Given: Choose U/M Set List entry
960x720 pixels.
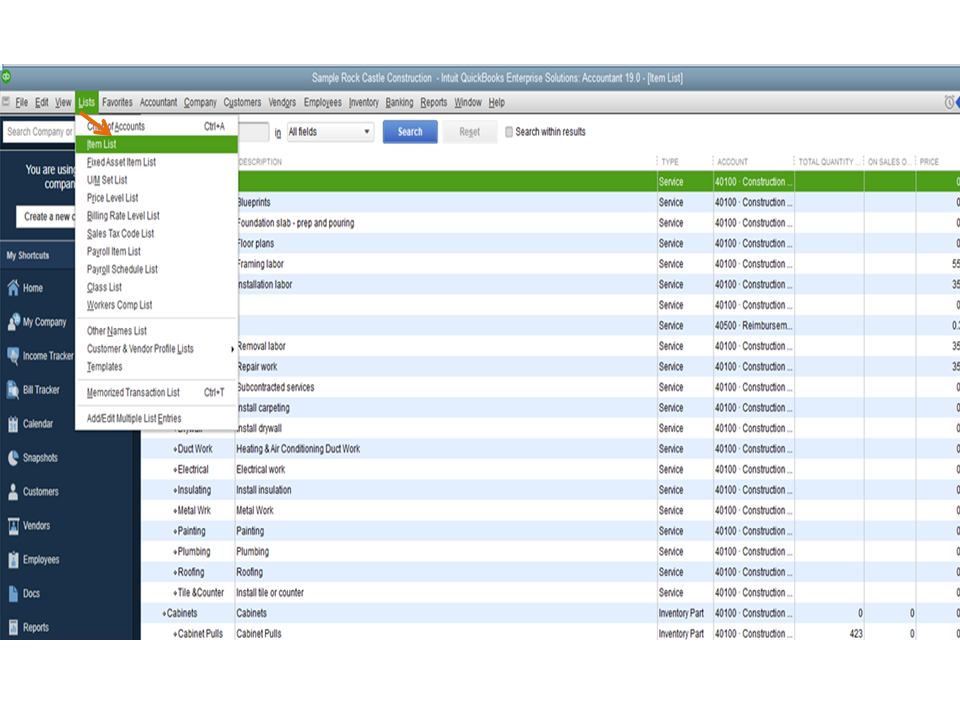Looking at the screenshot, I should click(156, 180).
